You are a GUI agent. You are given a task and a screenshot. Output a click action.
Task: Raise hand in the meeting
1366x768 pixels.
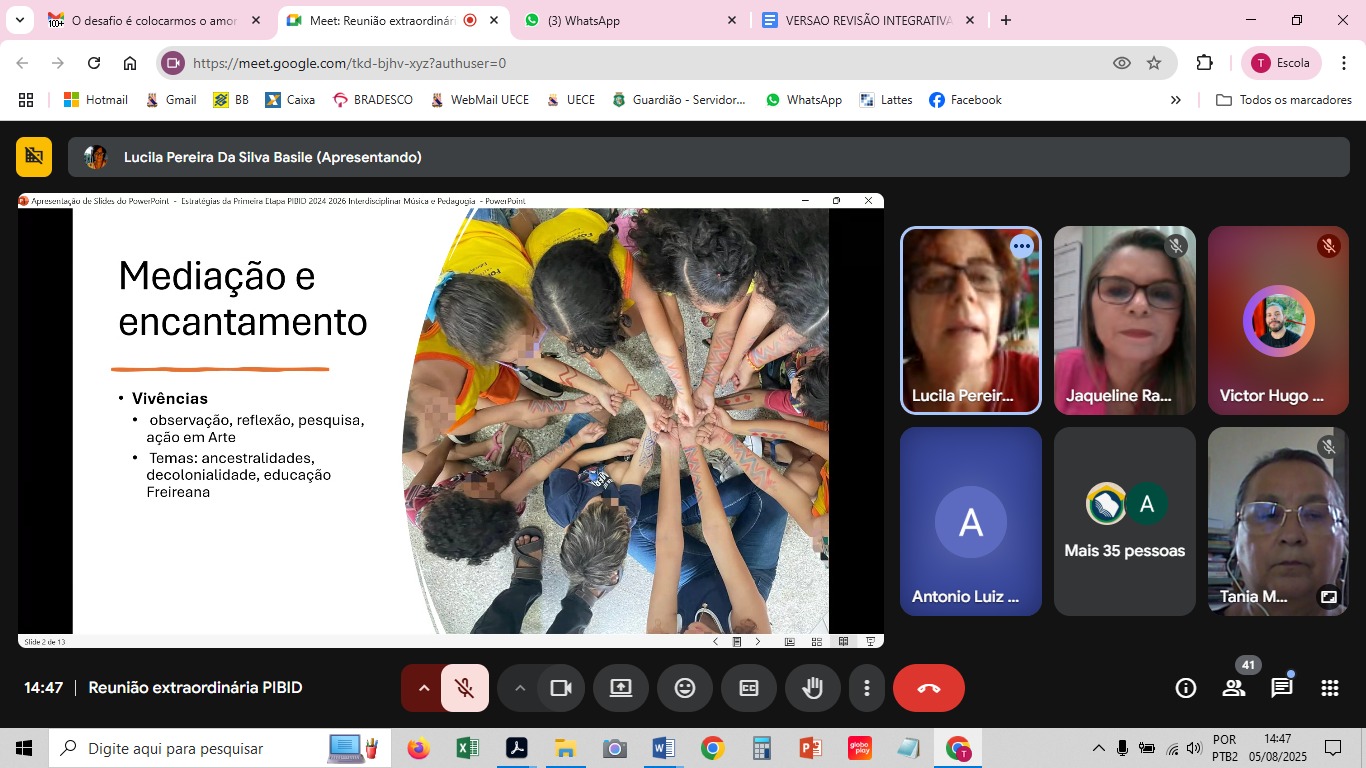point(812,688)
